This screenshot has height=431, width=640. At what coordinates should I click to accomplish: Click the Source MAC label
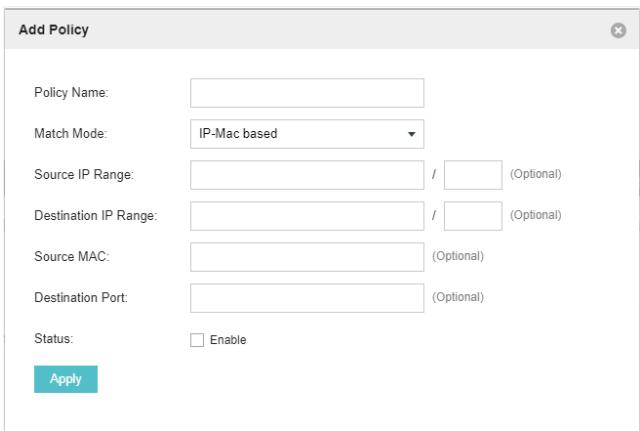coord(72,256)
